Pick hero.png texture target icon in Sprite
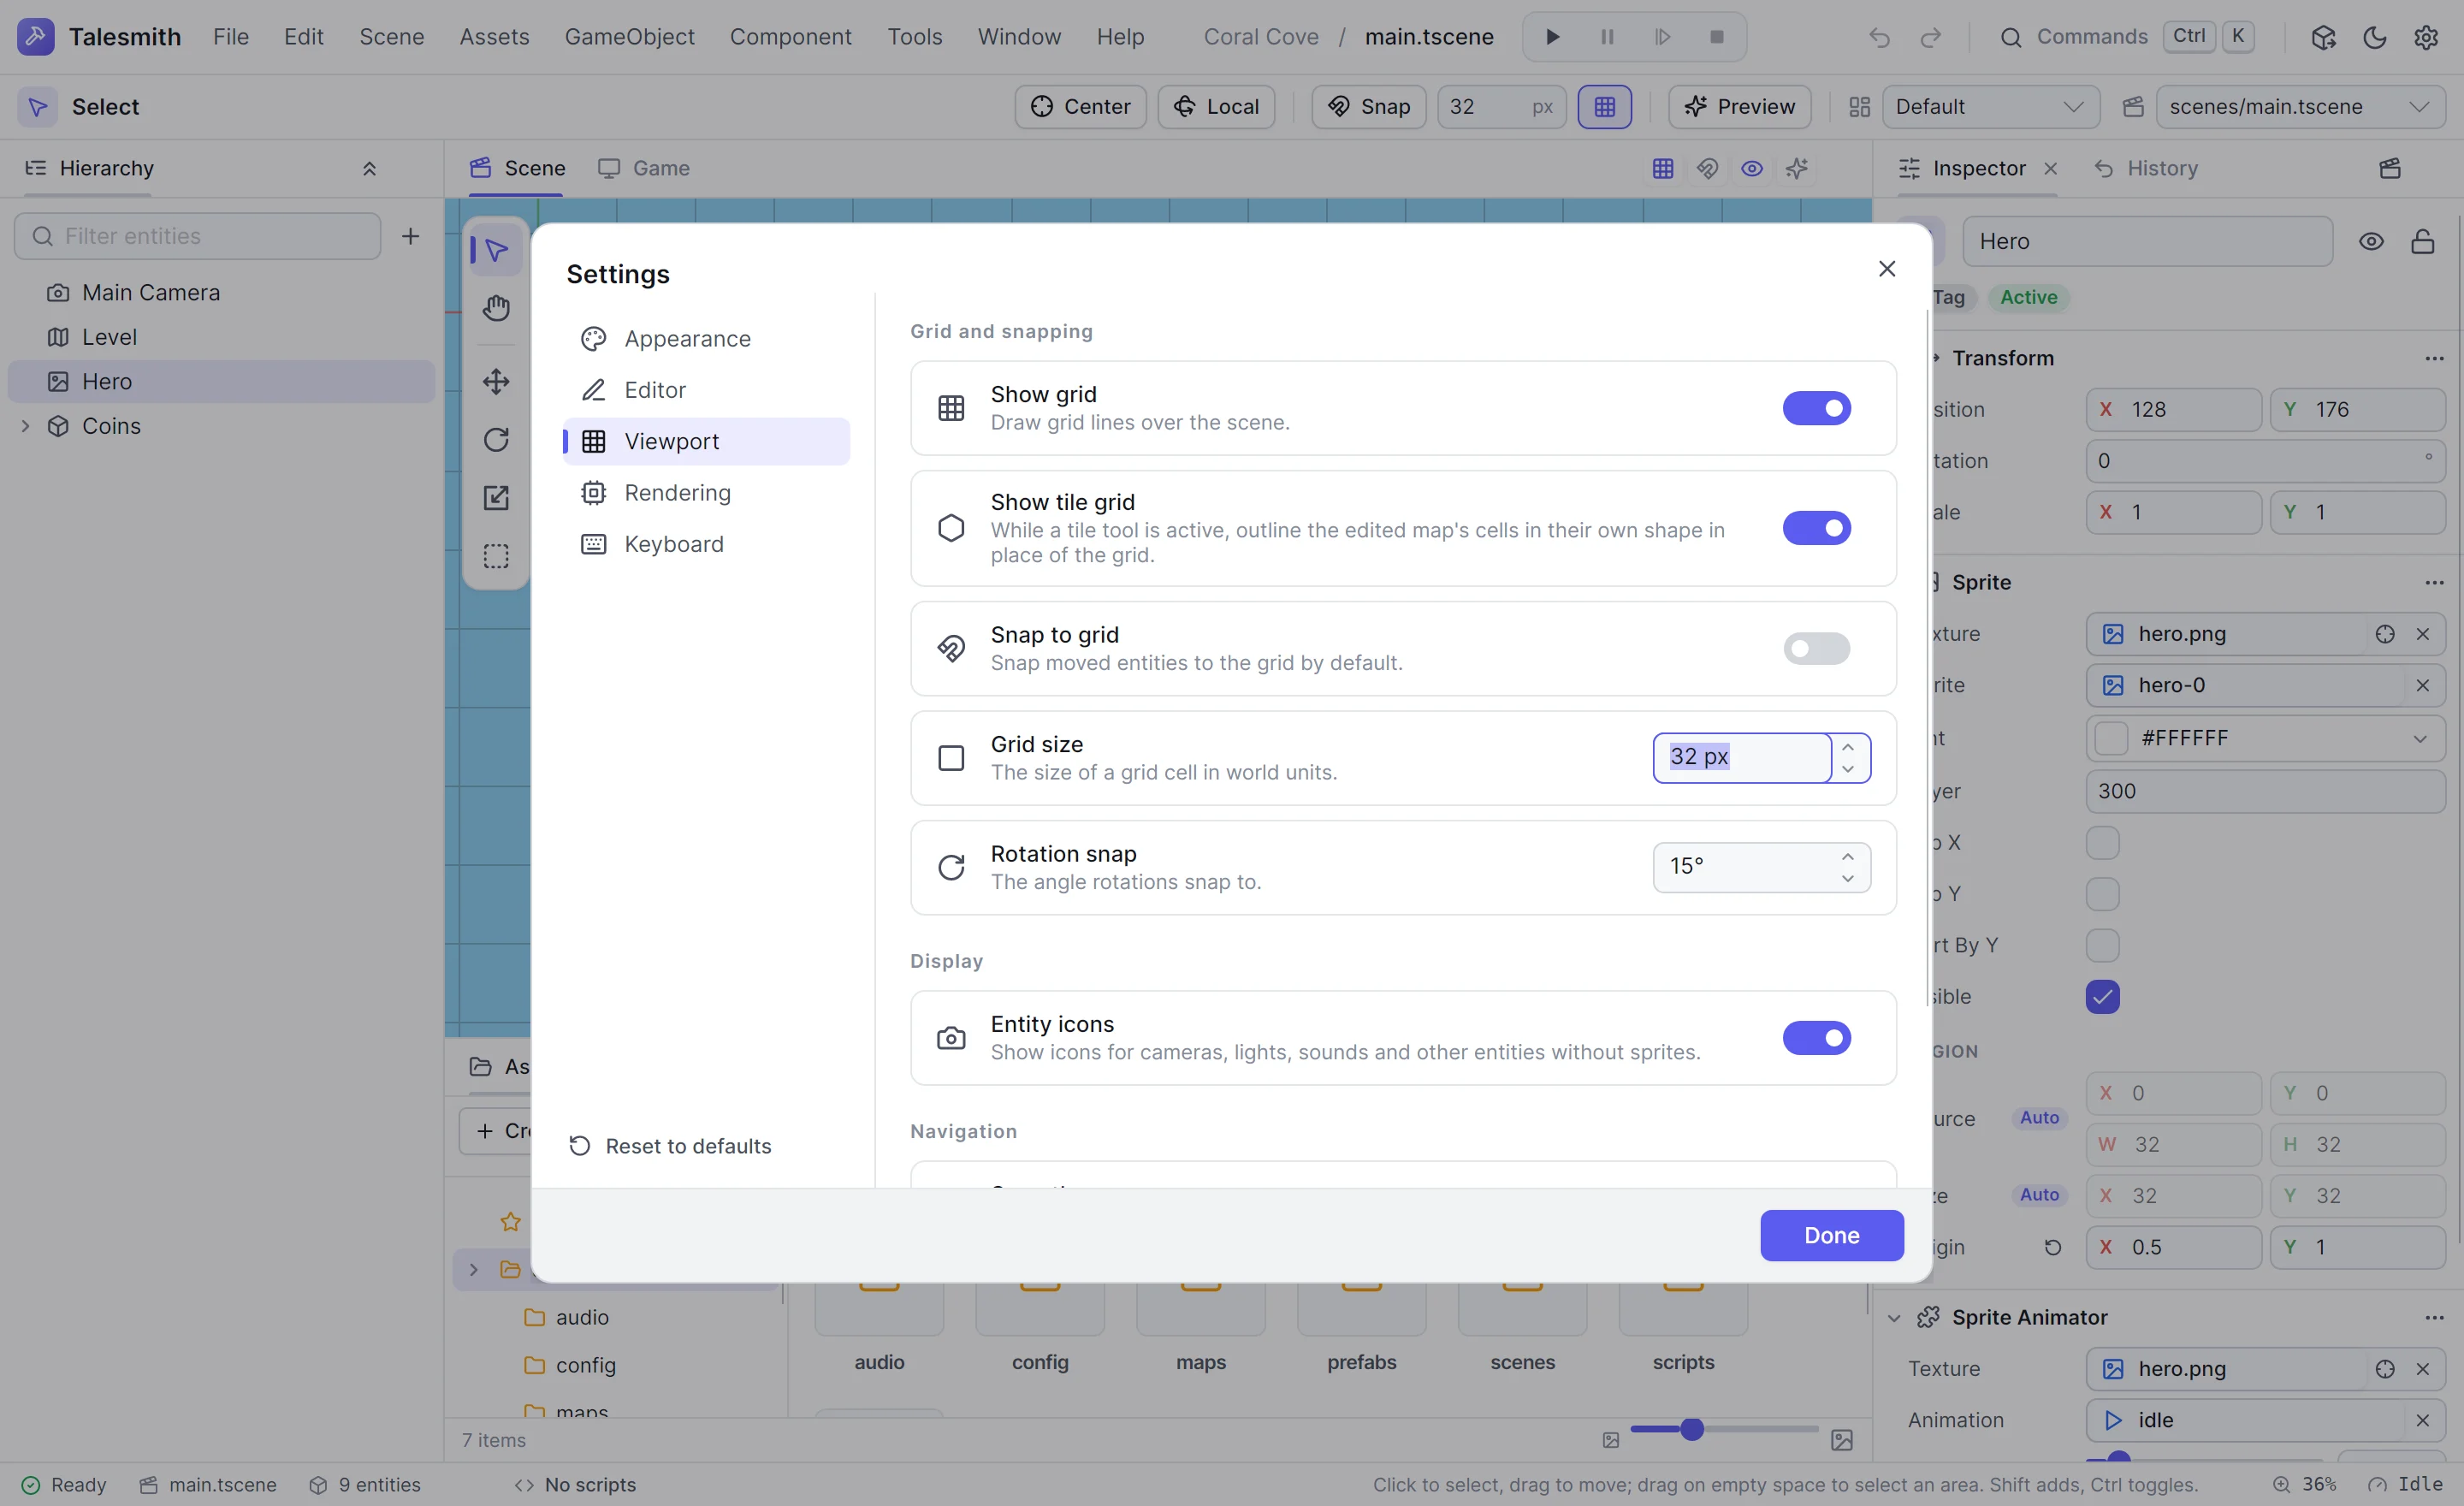Screen dimensions: 2464x1506 (x=2385, y=634)
